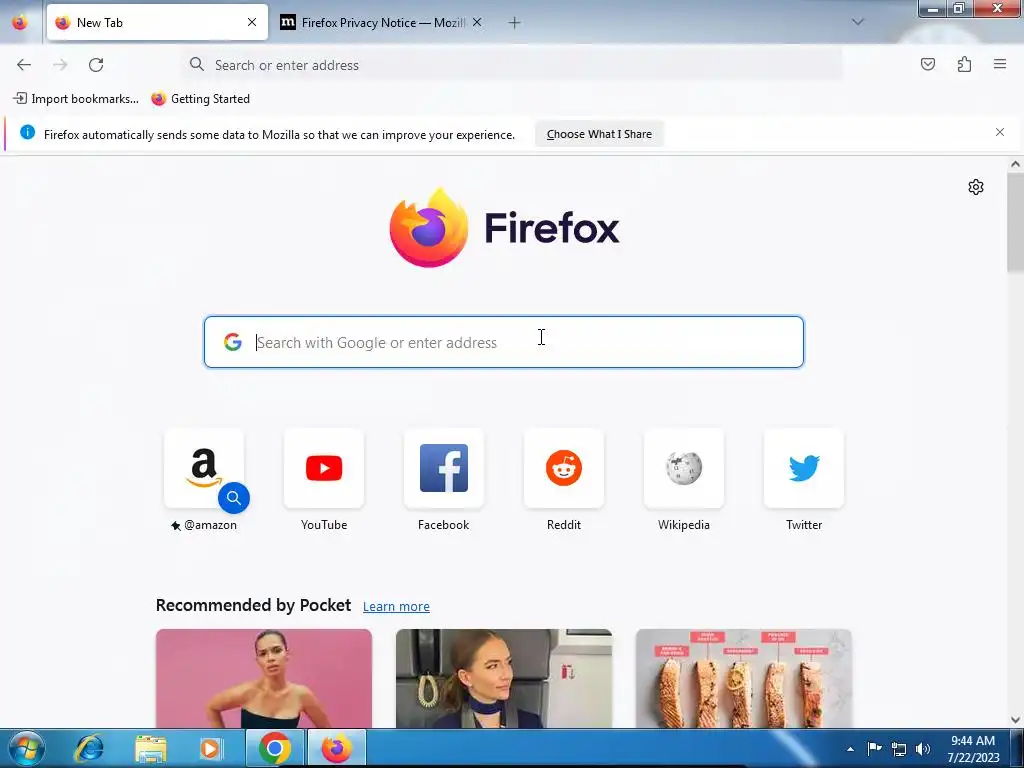Open the YouTube shortcut tile
Image resolution: width=1024 pixels, height=768 pixels.
[324, 468]
